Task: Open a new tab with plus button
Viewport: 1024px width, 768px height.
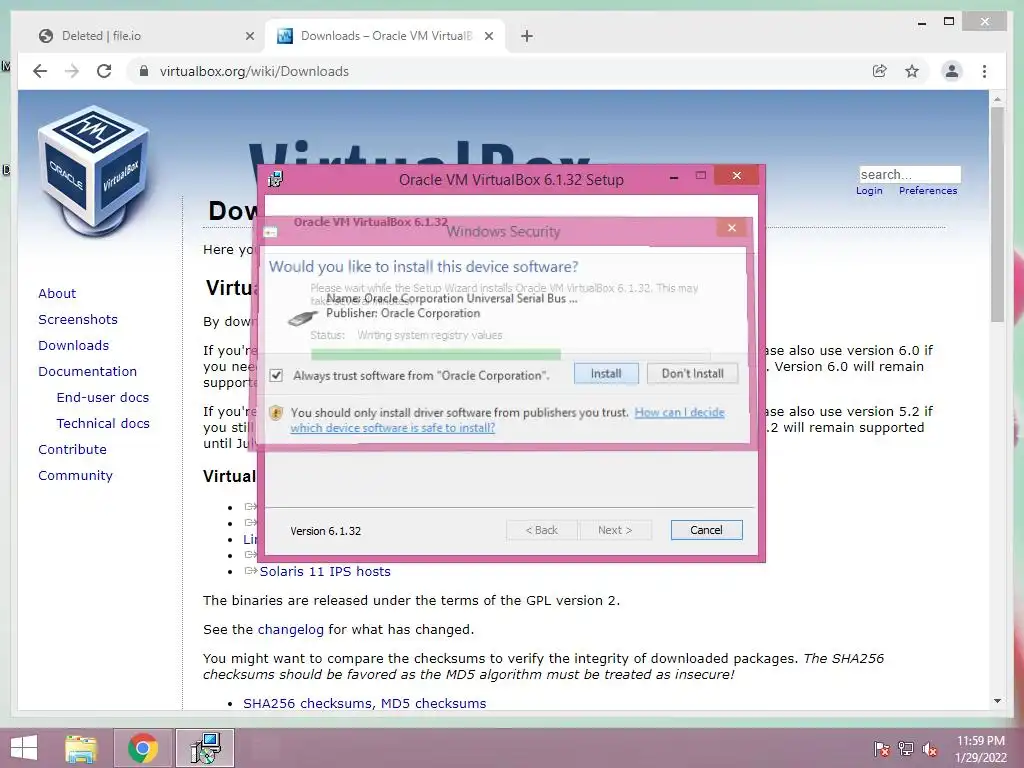Action: coord(527,36)
